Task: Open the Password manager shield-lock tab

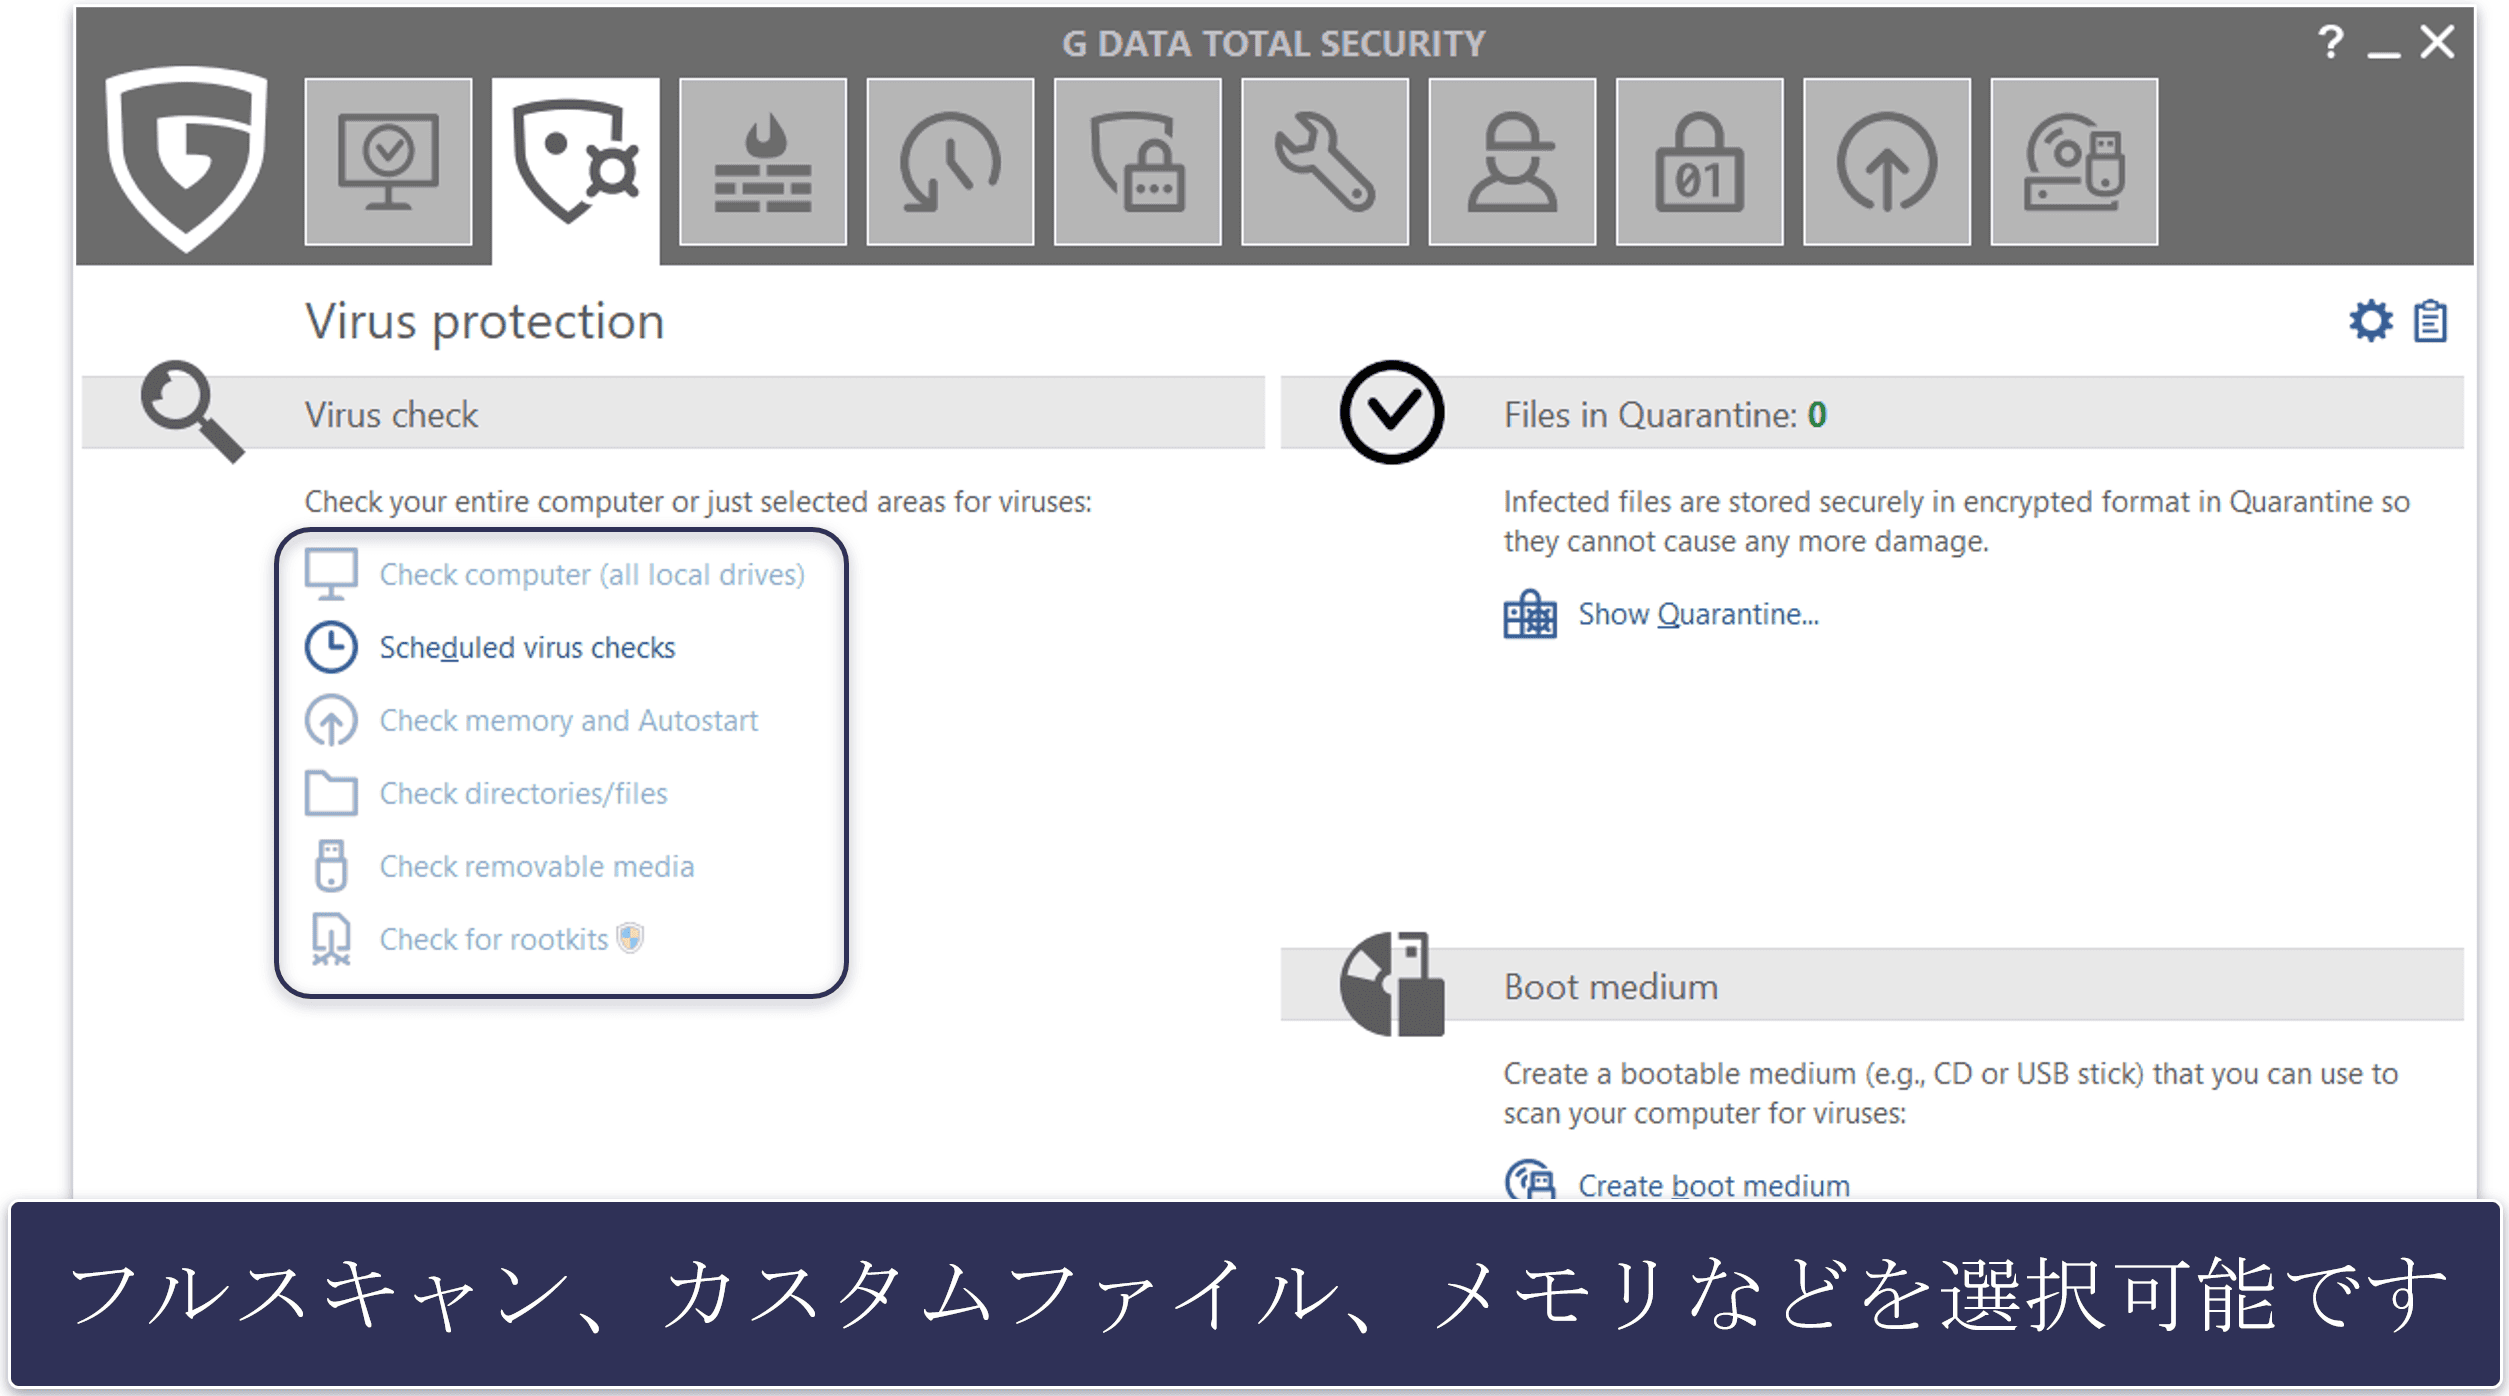Action: [1138, 162]
